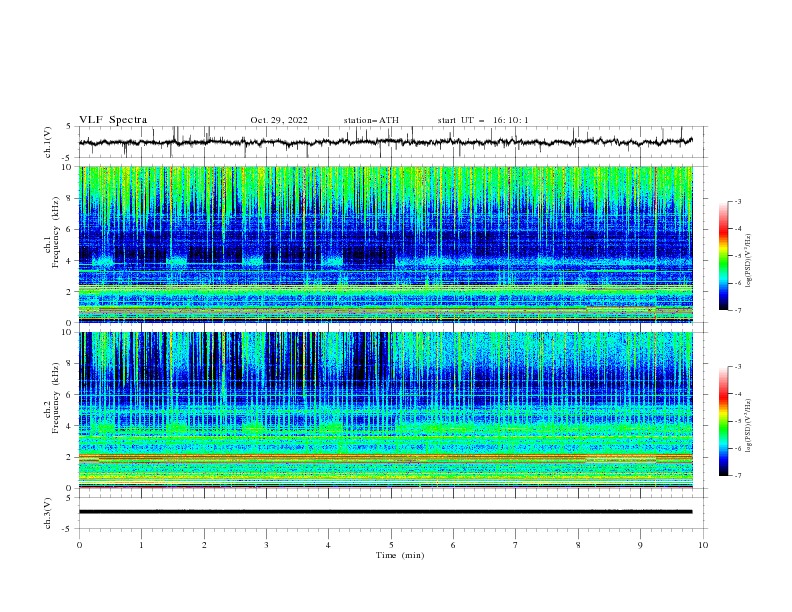Click the ch.1 spectrogram plot
This screenshot has width=792, height=612.
click(x=386, y=244)
